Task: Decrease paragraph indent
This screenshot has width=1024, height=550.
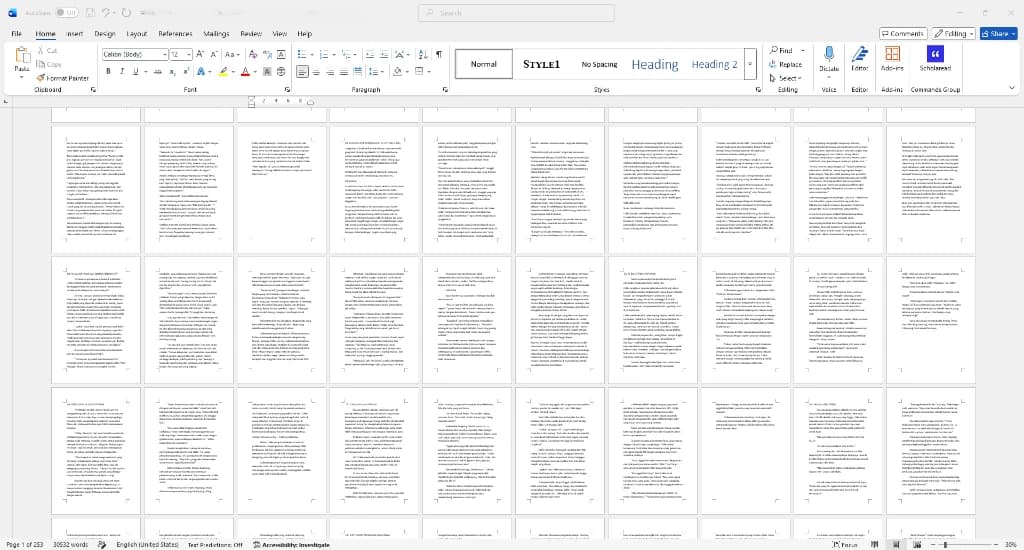Action: [370, 55]
